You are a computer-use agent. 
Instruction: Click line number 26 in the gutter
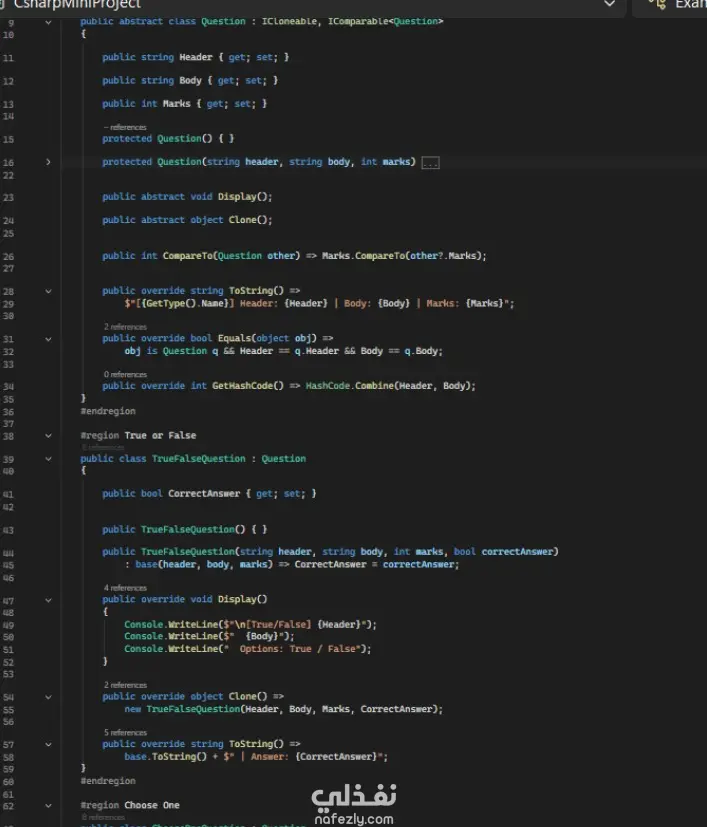8,257
